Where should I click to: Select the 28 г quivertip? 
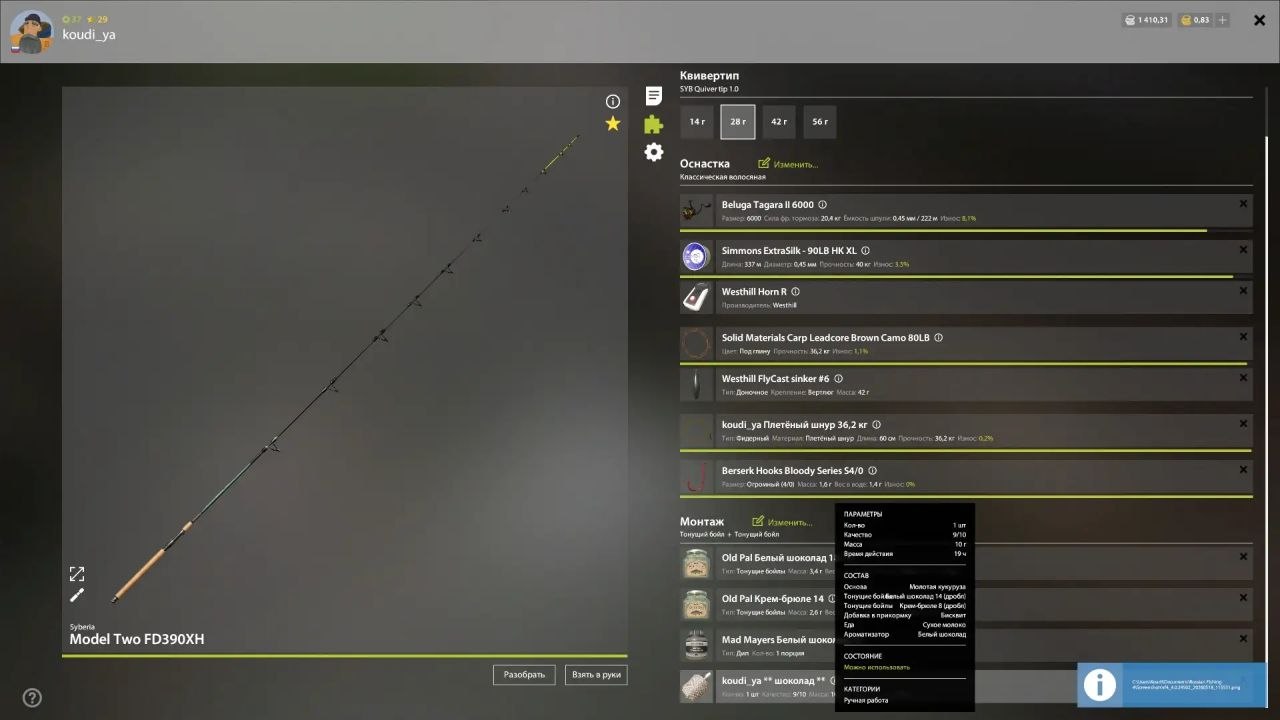738,122
